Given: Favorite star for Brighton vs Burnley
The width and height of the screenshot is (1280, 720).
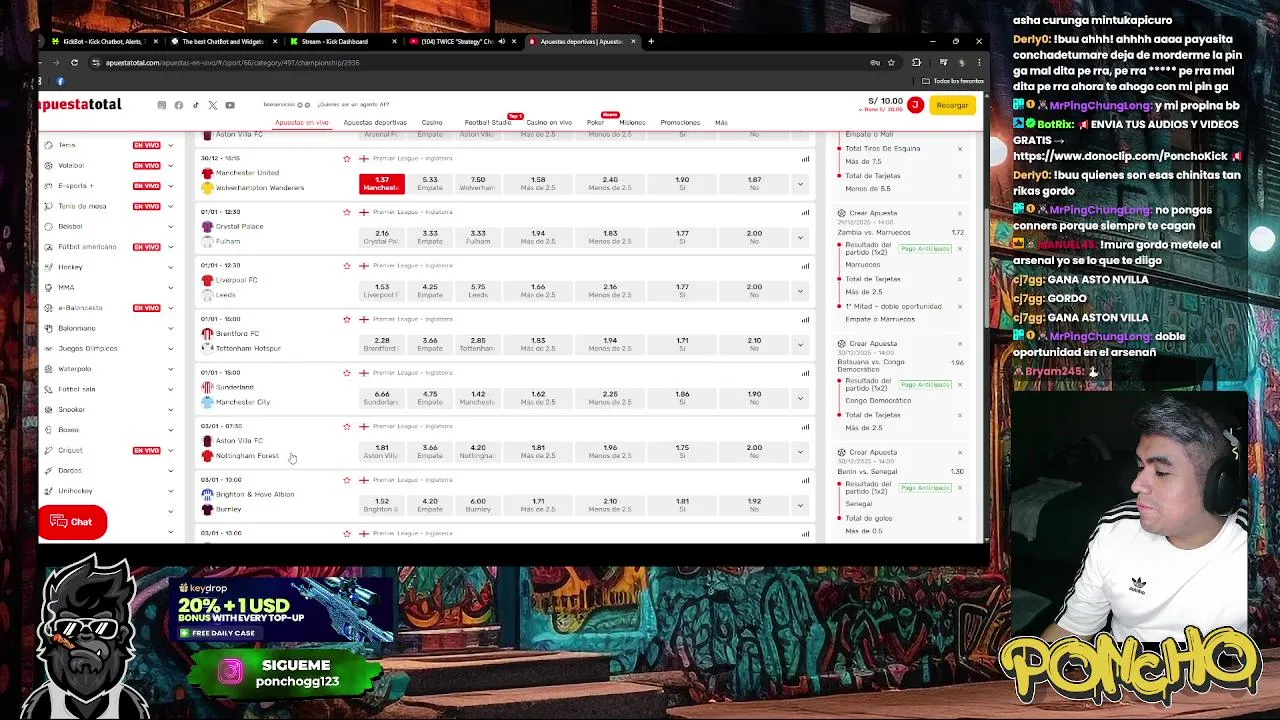Looking at the screenshot, I should [x=347, y=479].
